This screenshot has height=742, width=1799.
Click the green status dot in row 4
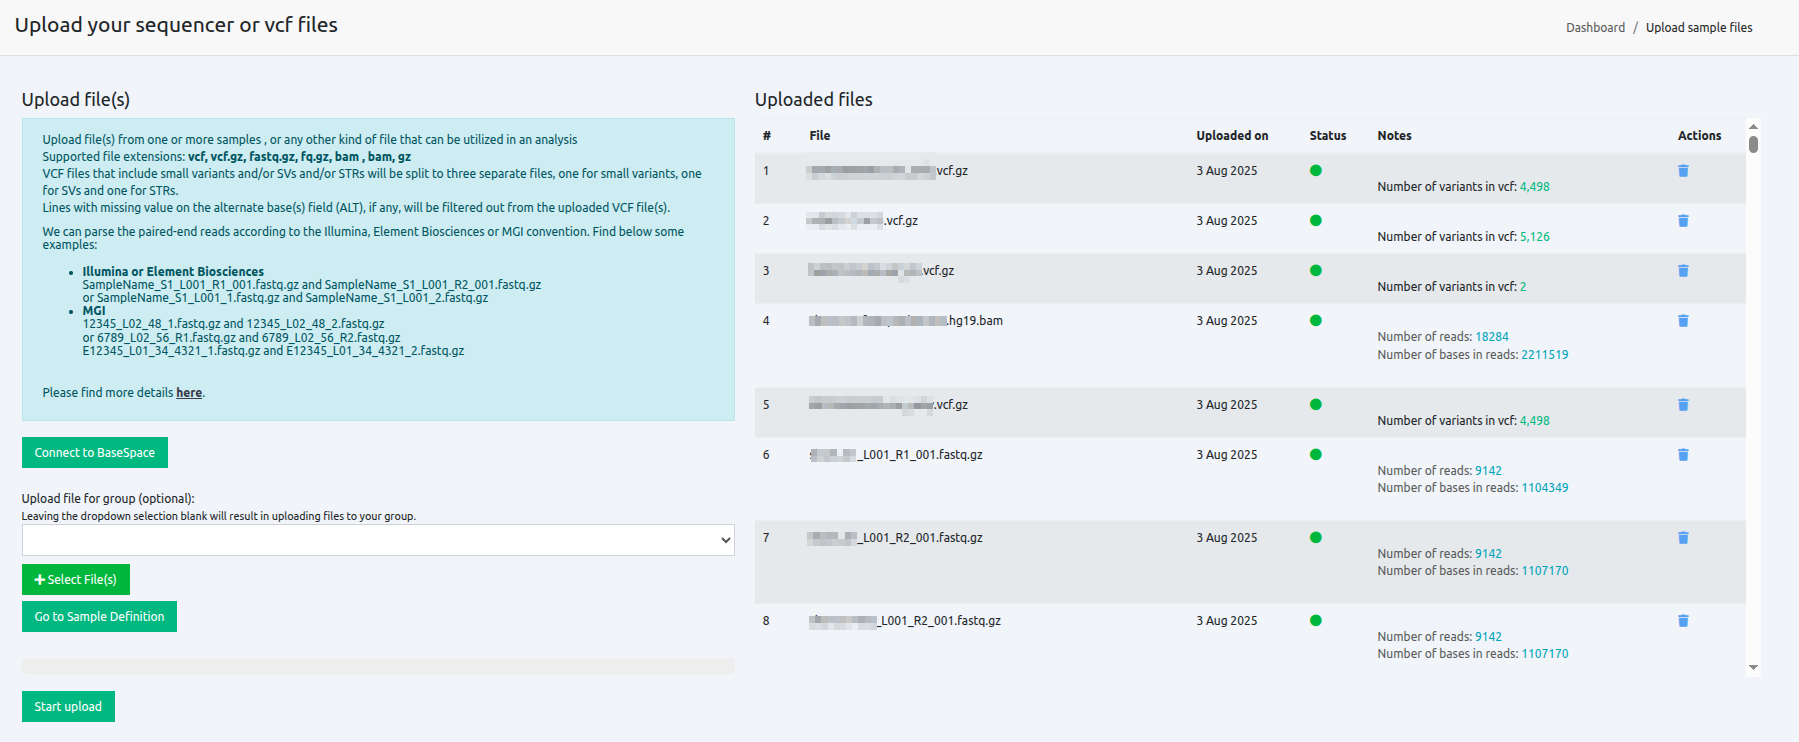[x=1316, y=321]
